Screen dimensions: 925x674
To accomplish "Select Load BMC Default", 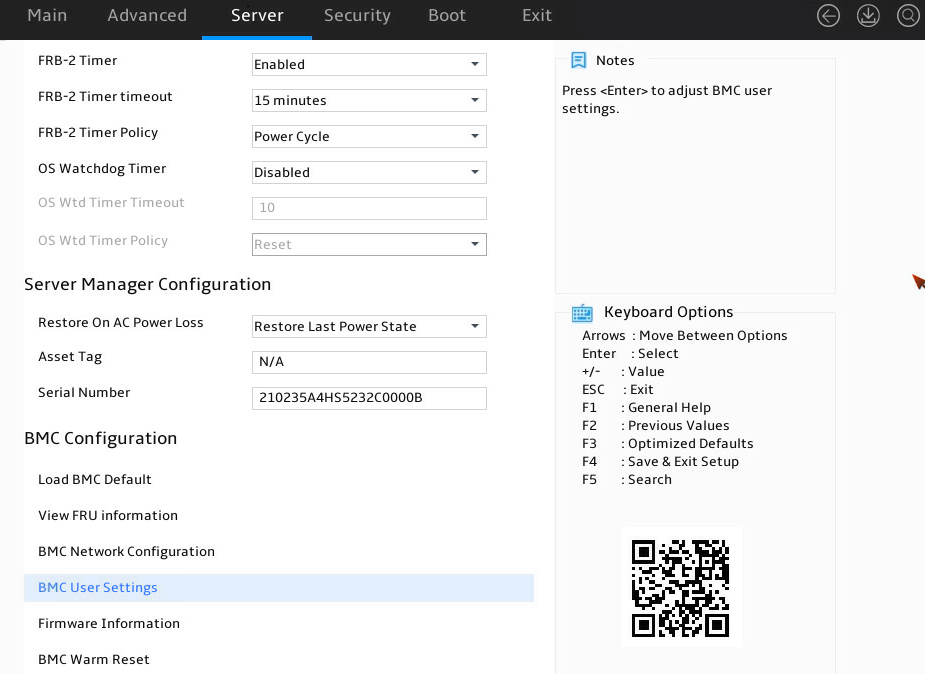I will tap(95, 479).
